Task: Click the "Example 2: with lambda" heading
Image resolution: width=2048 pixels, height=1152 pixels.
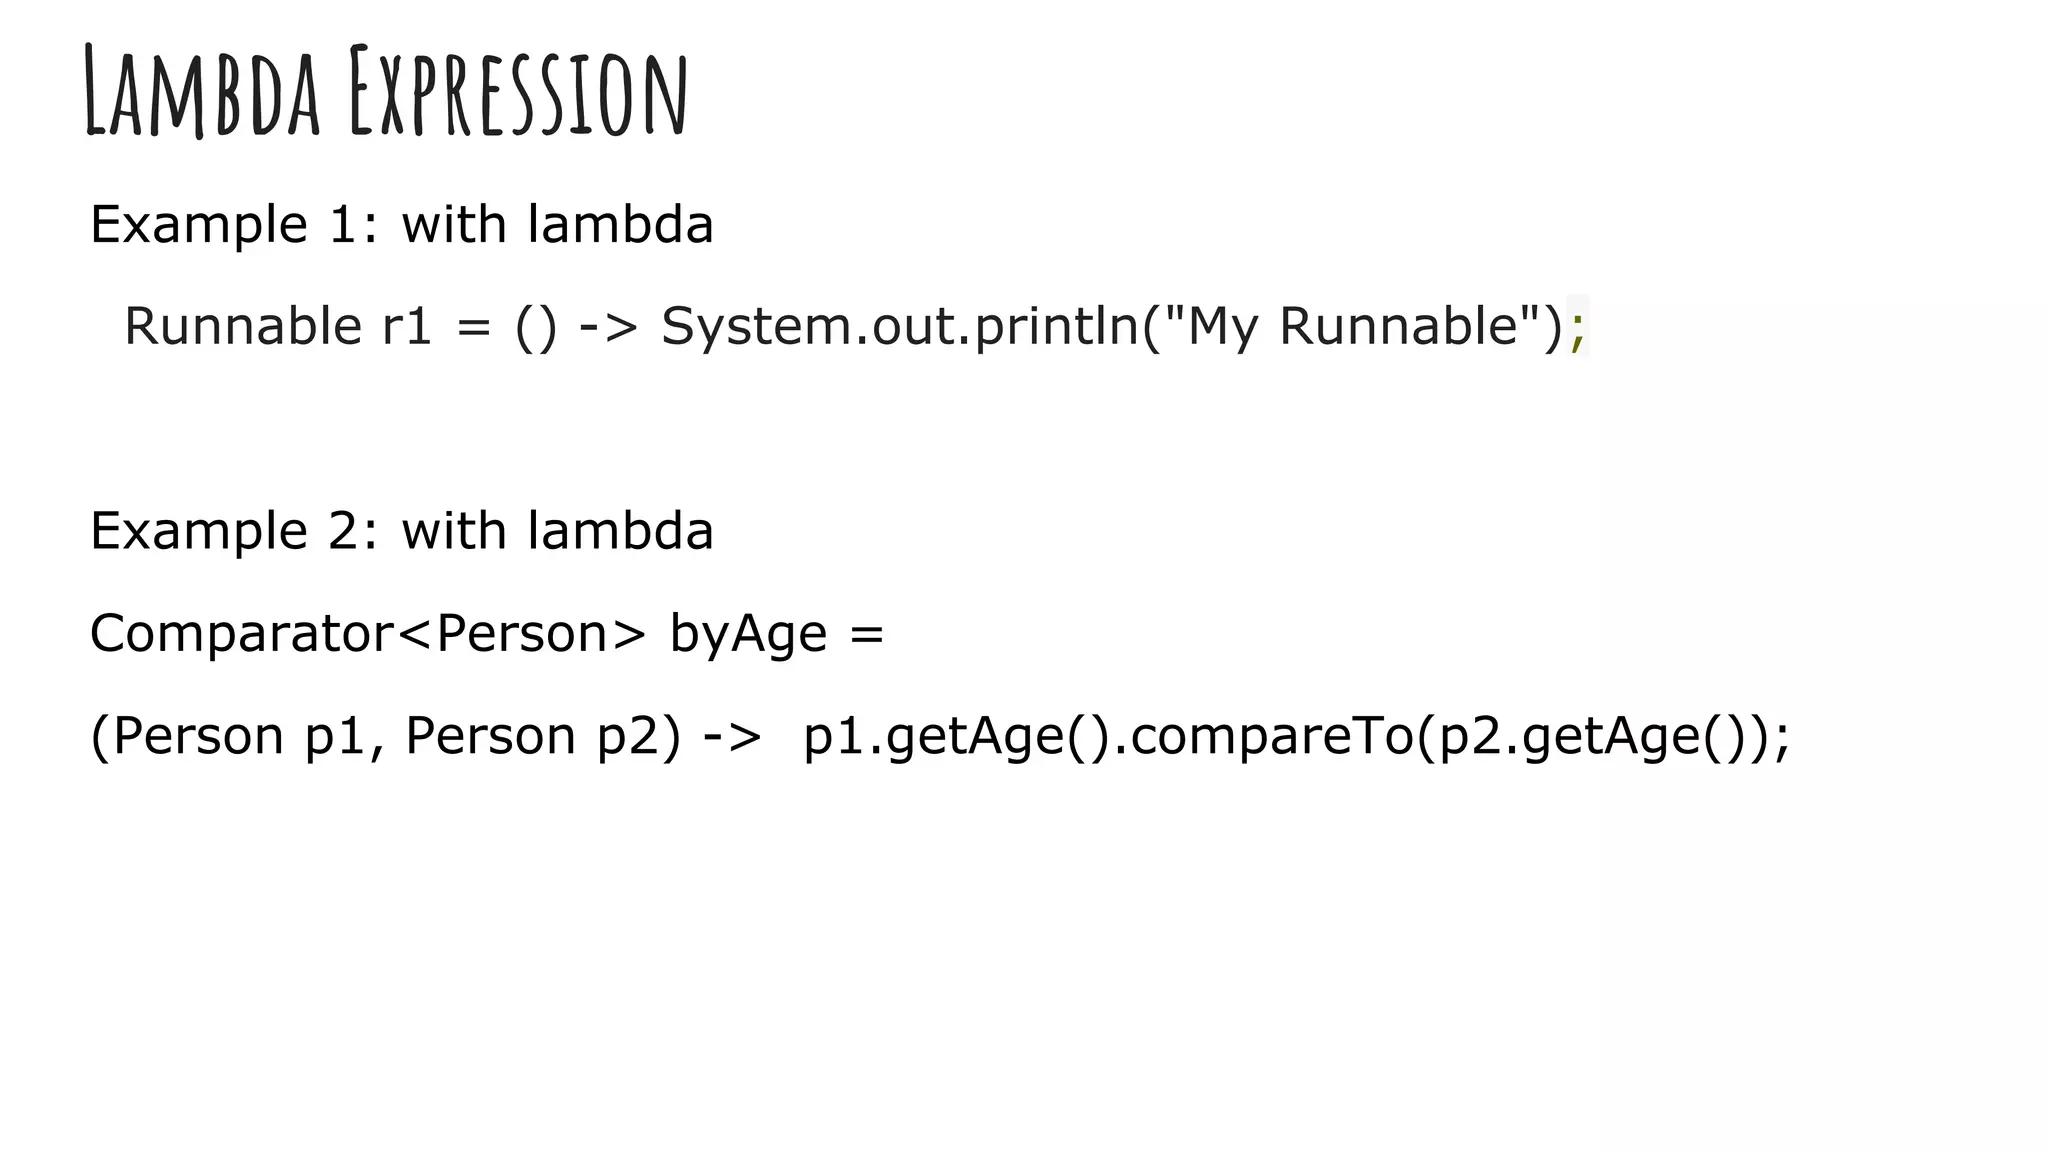Action: [x=401, y=530]
